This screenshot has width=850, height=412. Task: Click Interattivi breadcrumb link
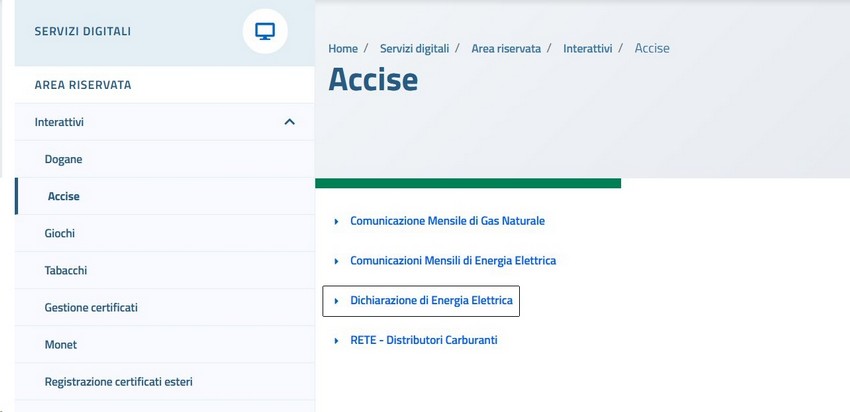pos(588,48)
